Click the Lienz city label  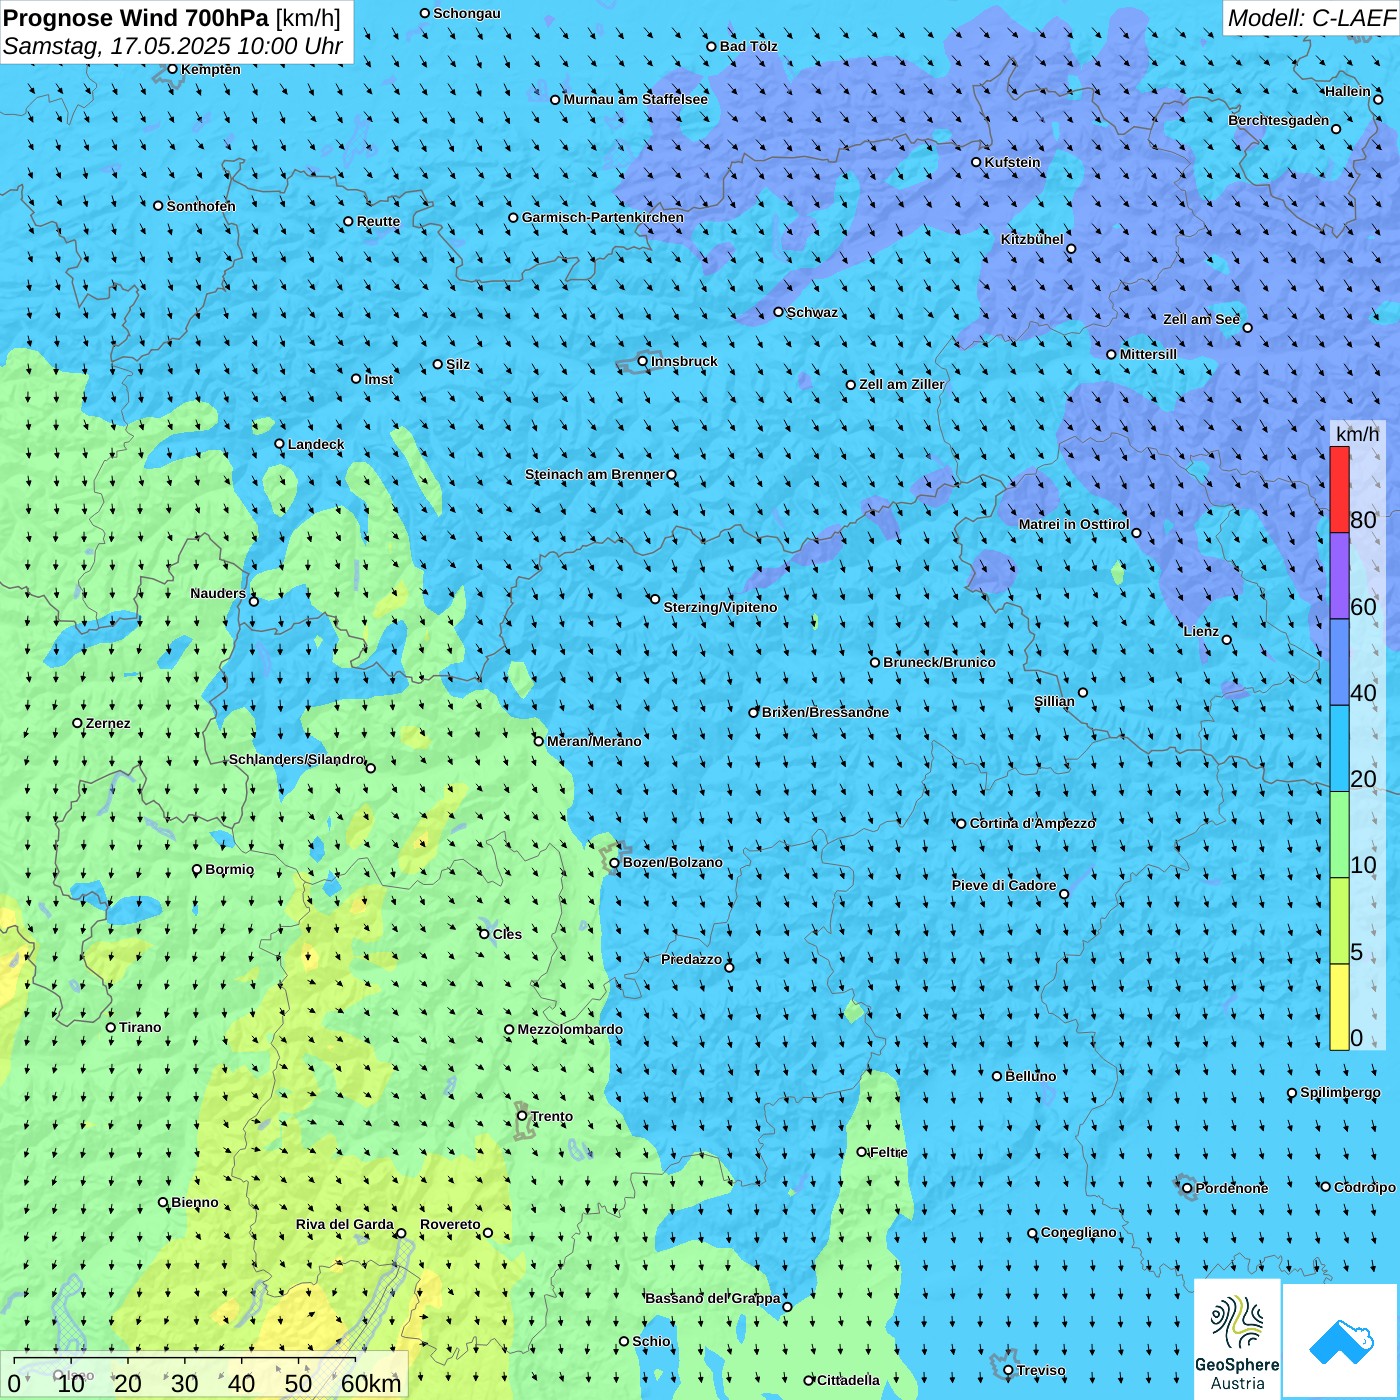(x=1201, y=631)
